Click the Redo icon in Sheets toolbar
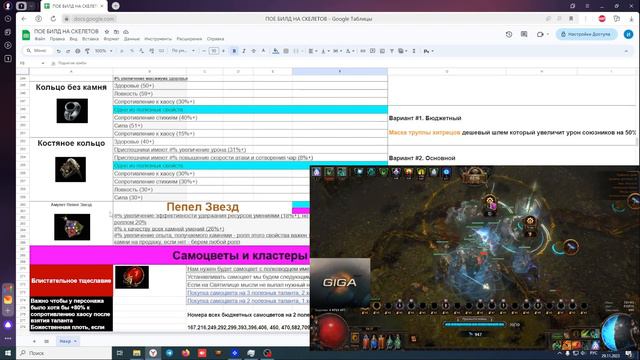This screenshot has width=640, height=360. (x=68, y=51)
